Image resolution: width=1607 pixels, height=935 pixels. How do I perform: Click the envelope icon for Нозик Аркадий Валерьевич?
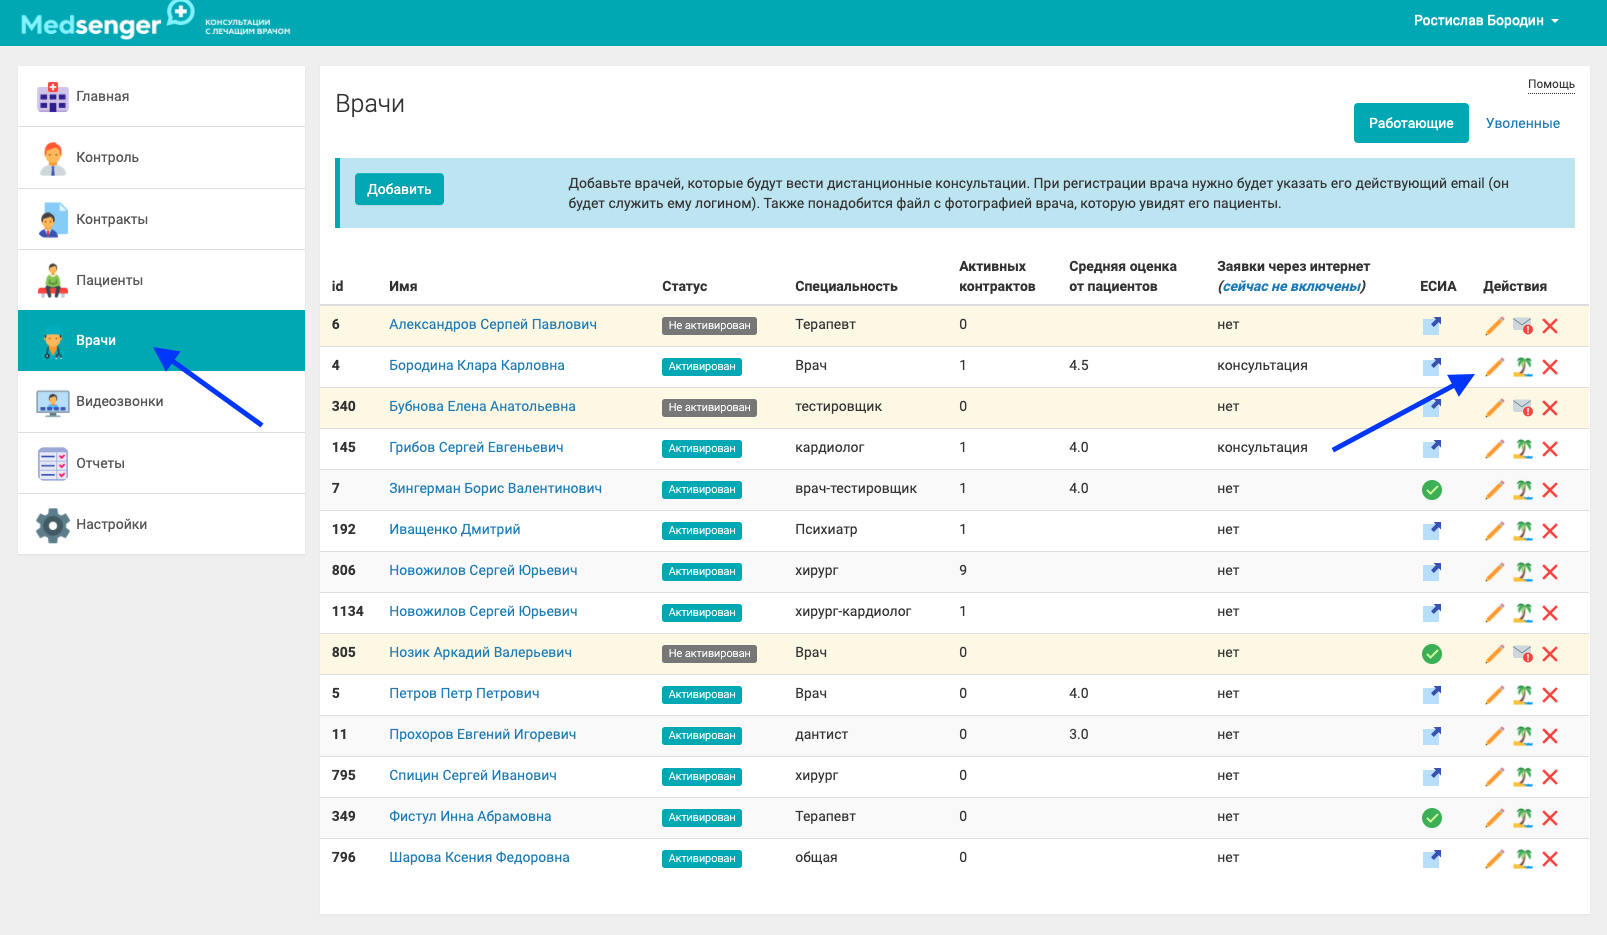click(1522, 654)
